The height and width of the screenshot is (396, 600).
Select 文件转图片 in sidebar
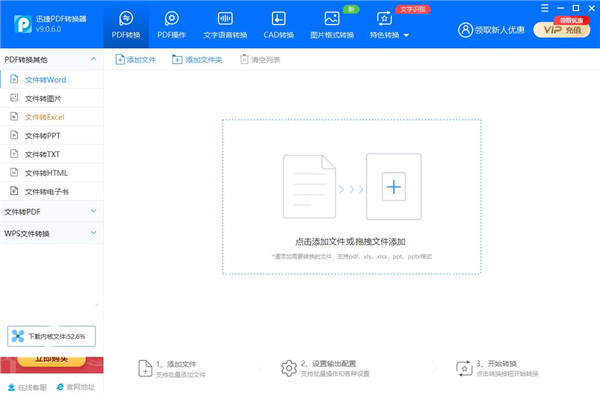click(x=52, y=98)
